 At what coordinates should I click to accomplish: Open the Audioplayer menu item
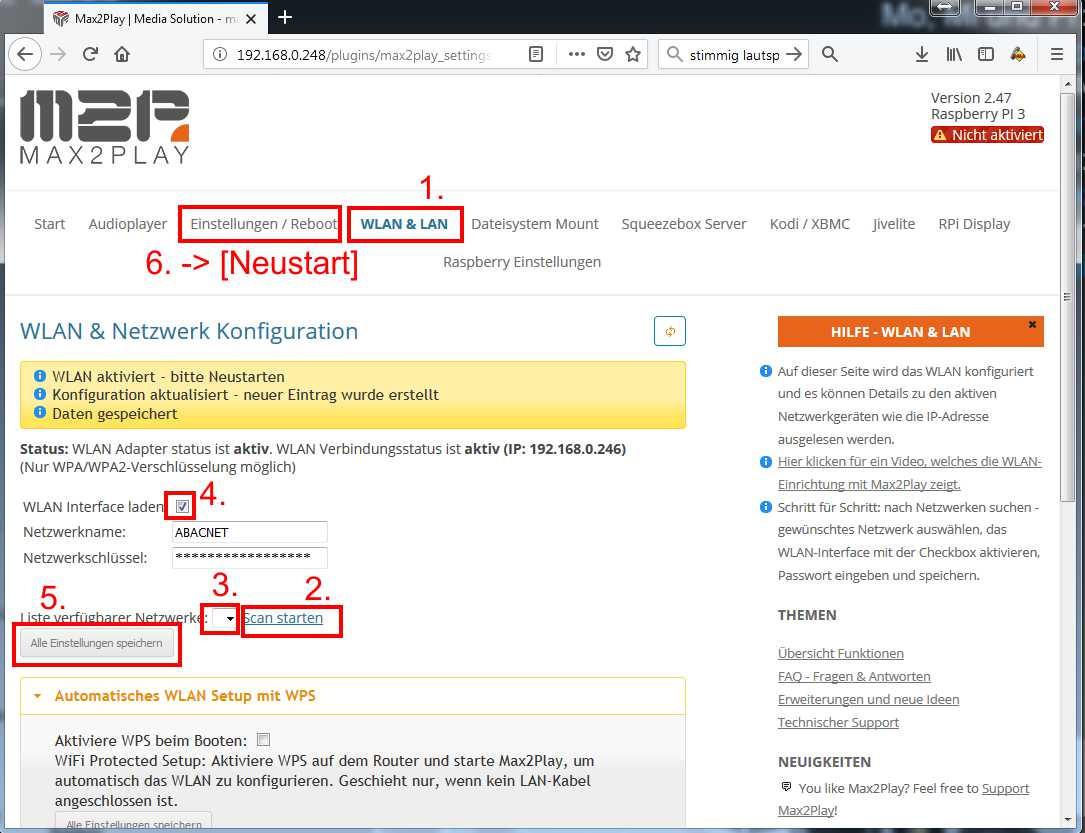click(128, 224)
